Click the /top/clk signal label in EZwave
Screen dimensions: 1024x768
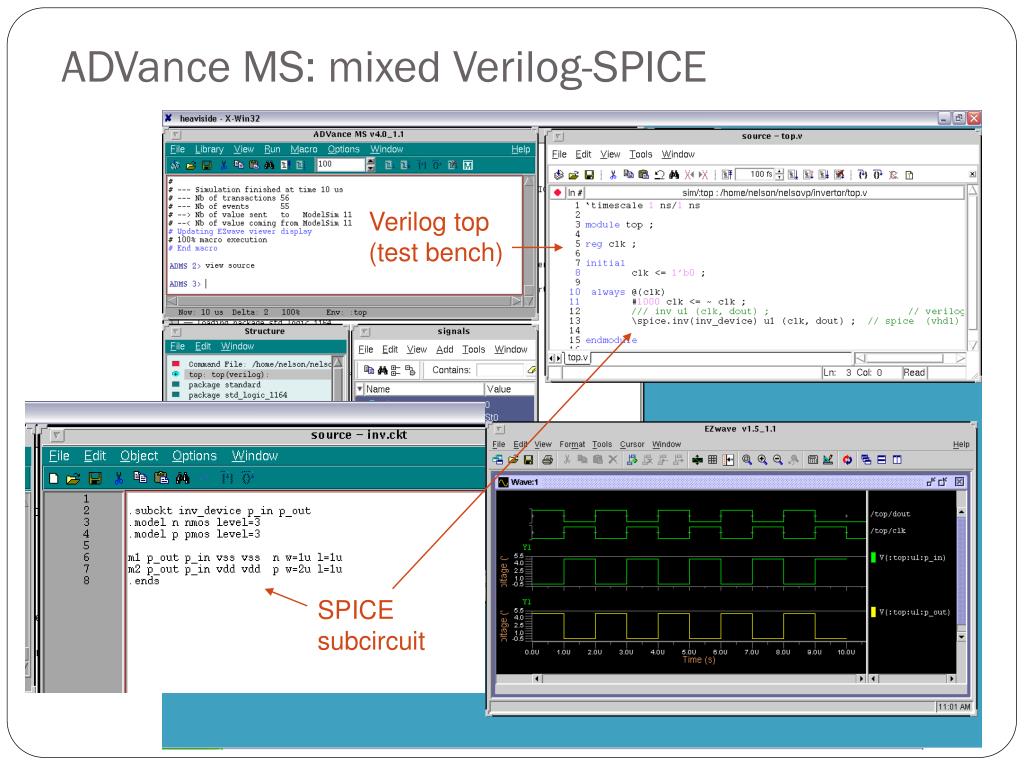(x=888, y=530)
